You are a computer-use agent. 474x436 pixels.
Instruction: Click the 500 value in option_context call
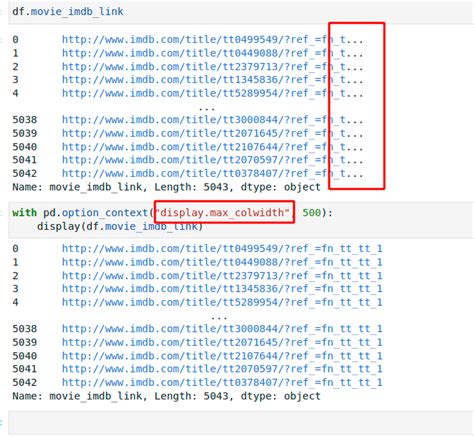[311, 212]
